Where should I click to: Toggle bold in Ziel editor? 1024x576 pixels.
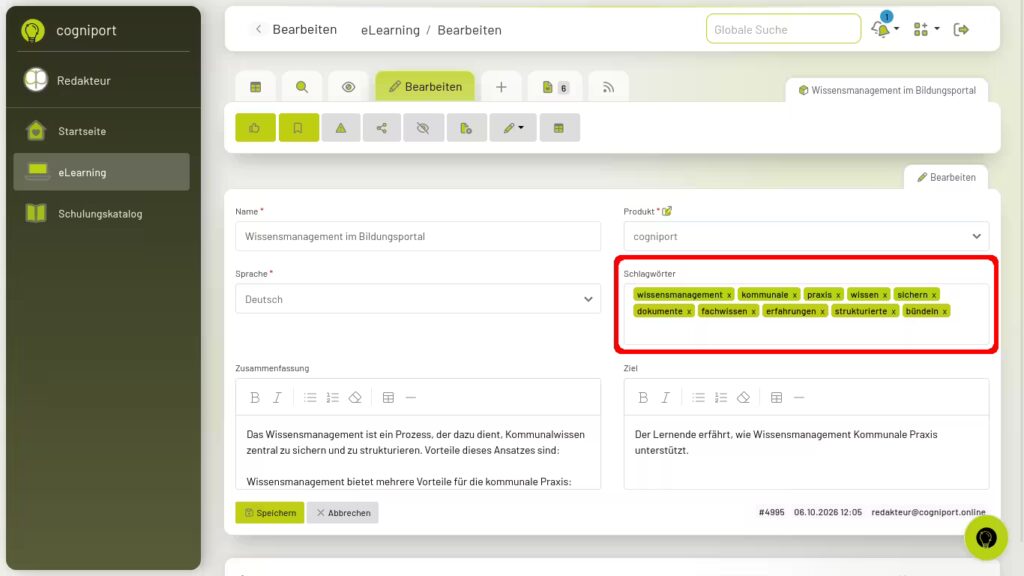click(x=643, y=398)
